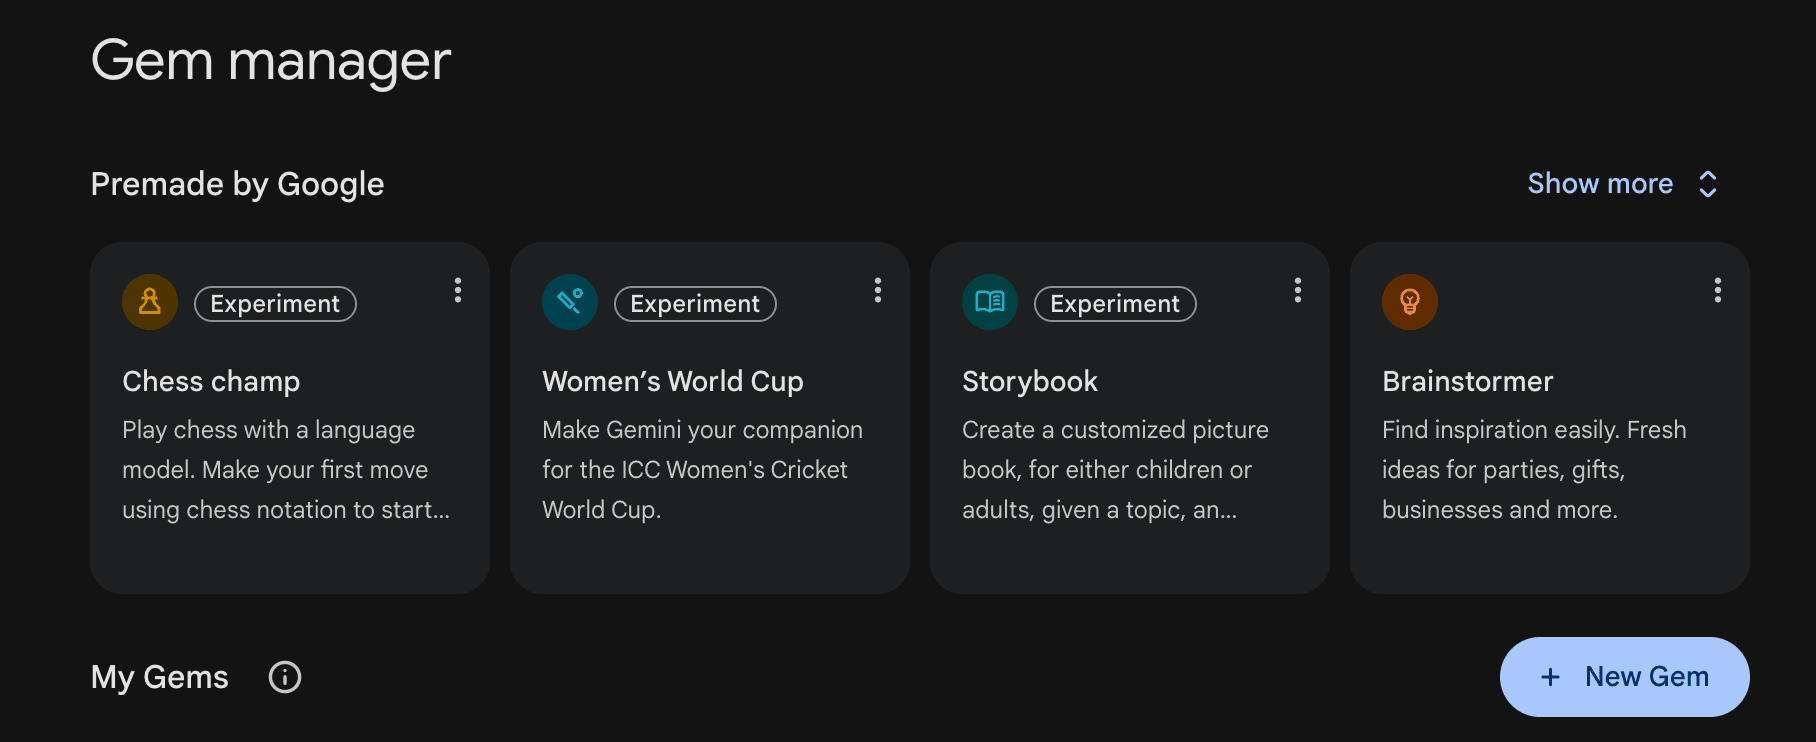
Task: Click the Brainstormer lightbulb icon
Action: pyautogui.click(x=1410, y=302)
